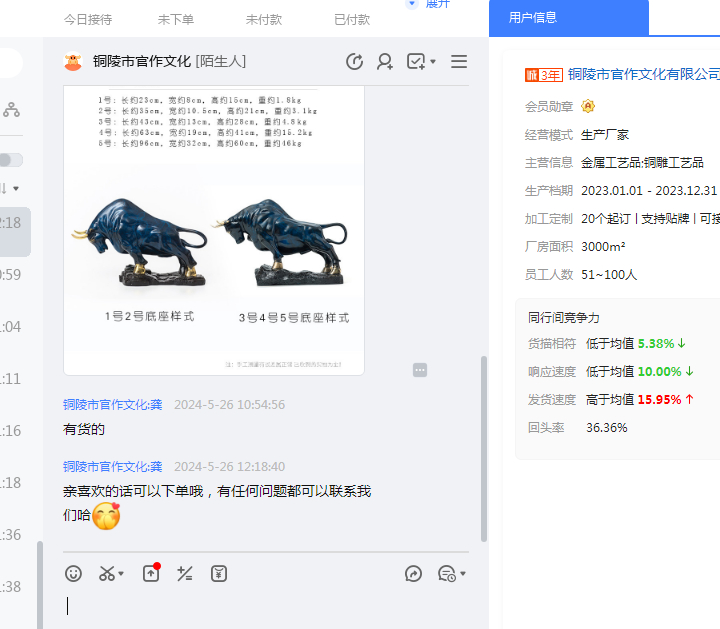The height and width of the screenshot is (629, 720).
Task: Click the 51~100人 employee count
Action: coord(609,275)
